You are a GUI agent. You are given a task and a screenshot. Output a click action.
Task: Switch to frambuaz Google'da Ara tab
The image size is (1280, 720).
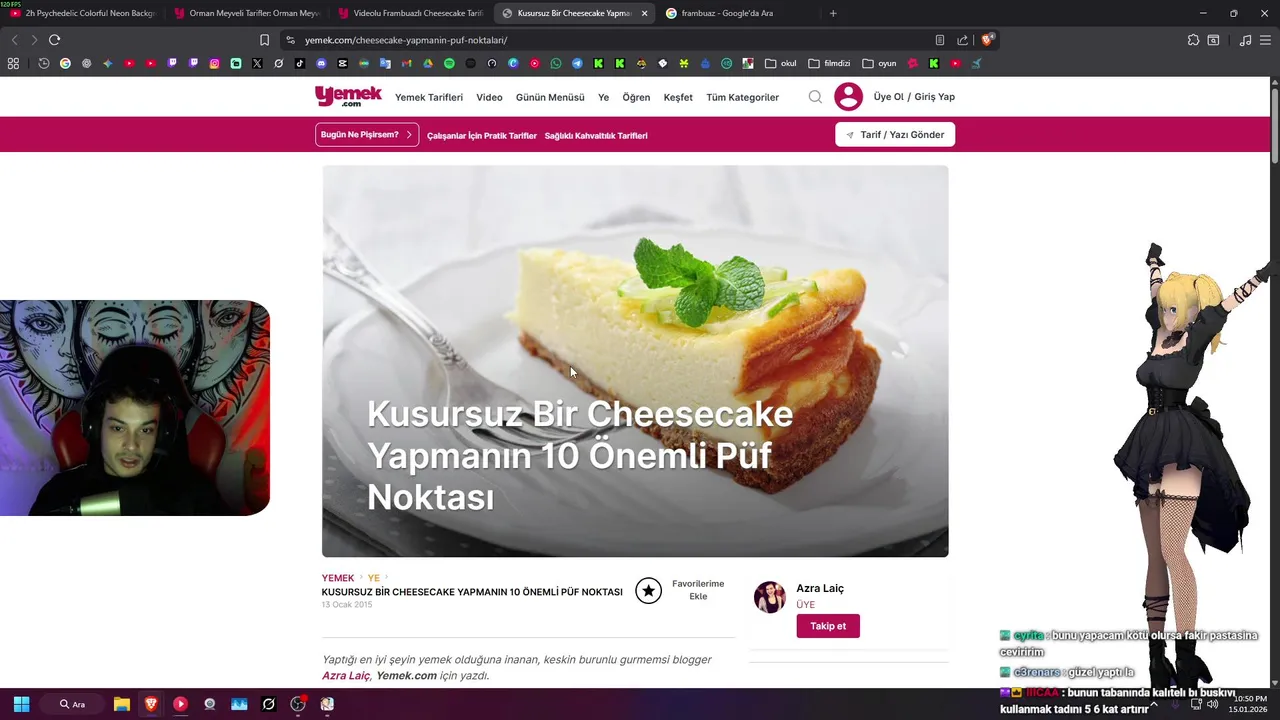point(738,13)
